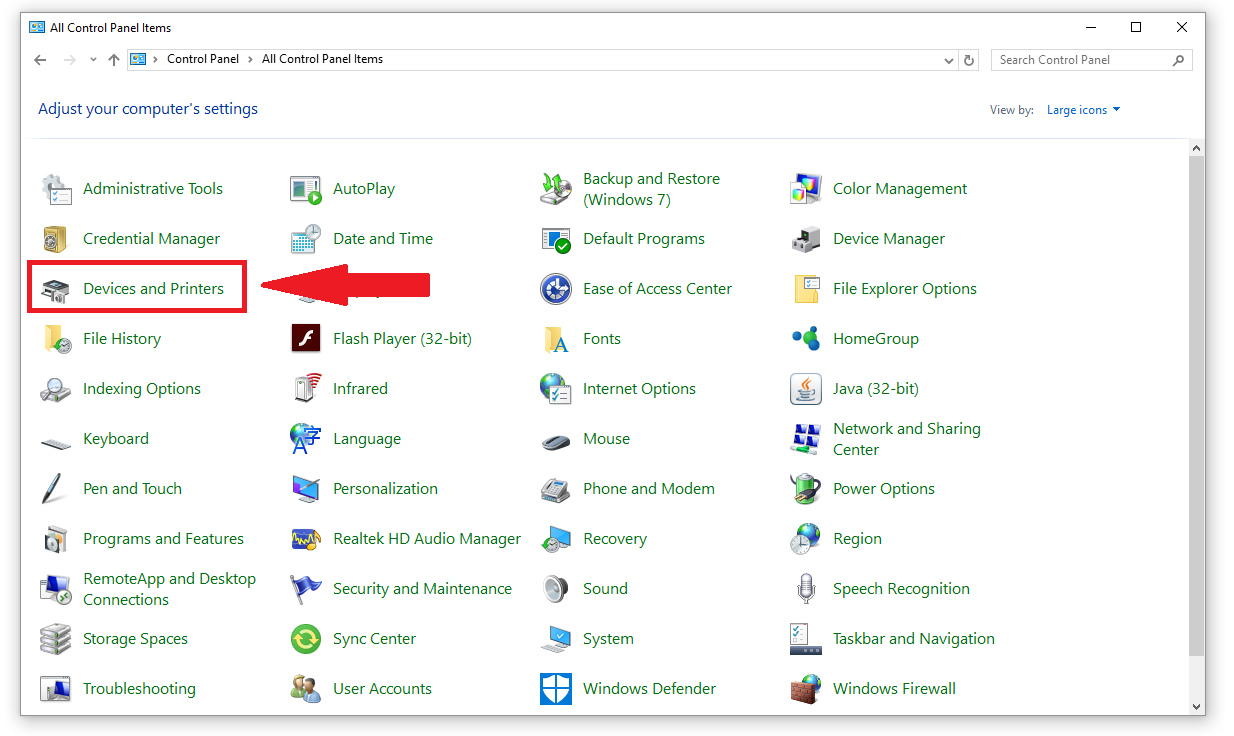Click the Power Options battery icon
Viewport: 1234px width, 736px height.
tap(806, 489)
